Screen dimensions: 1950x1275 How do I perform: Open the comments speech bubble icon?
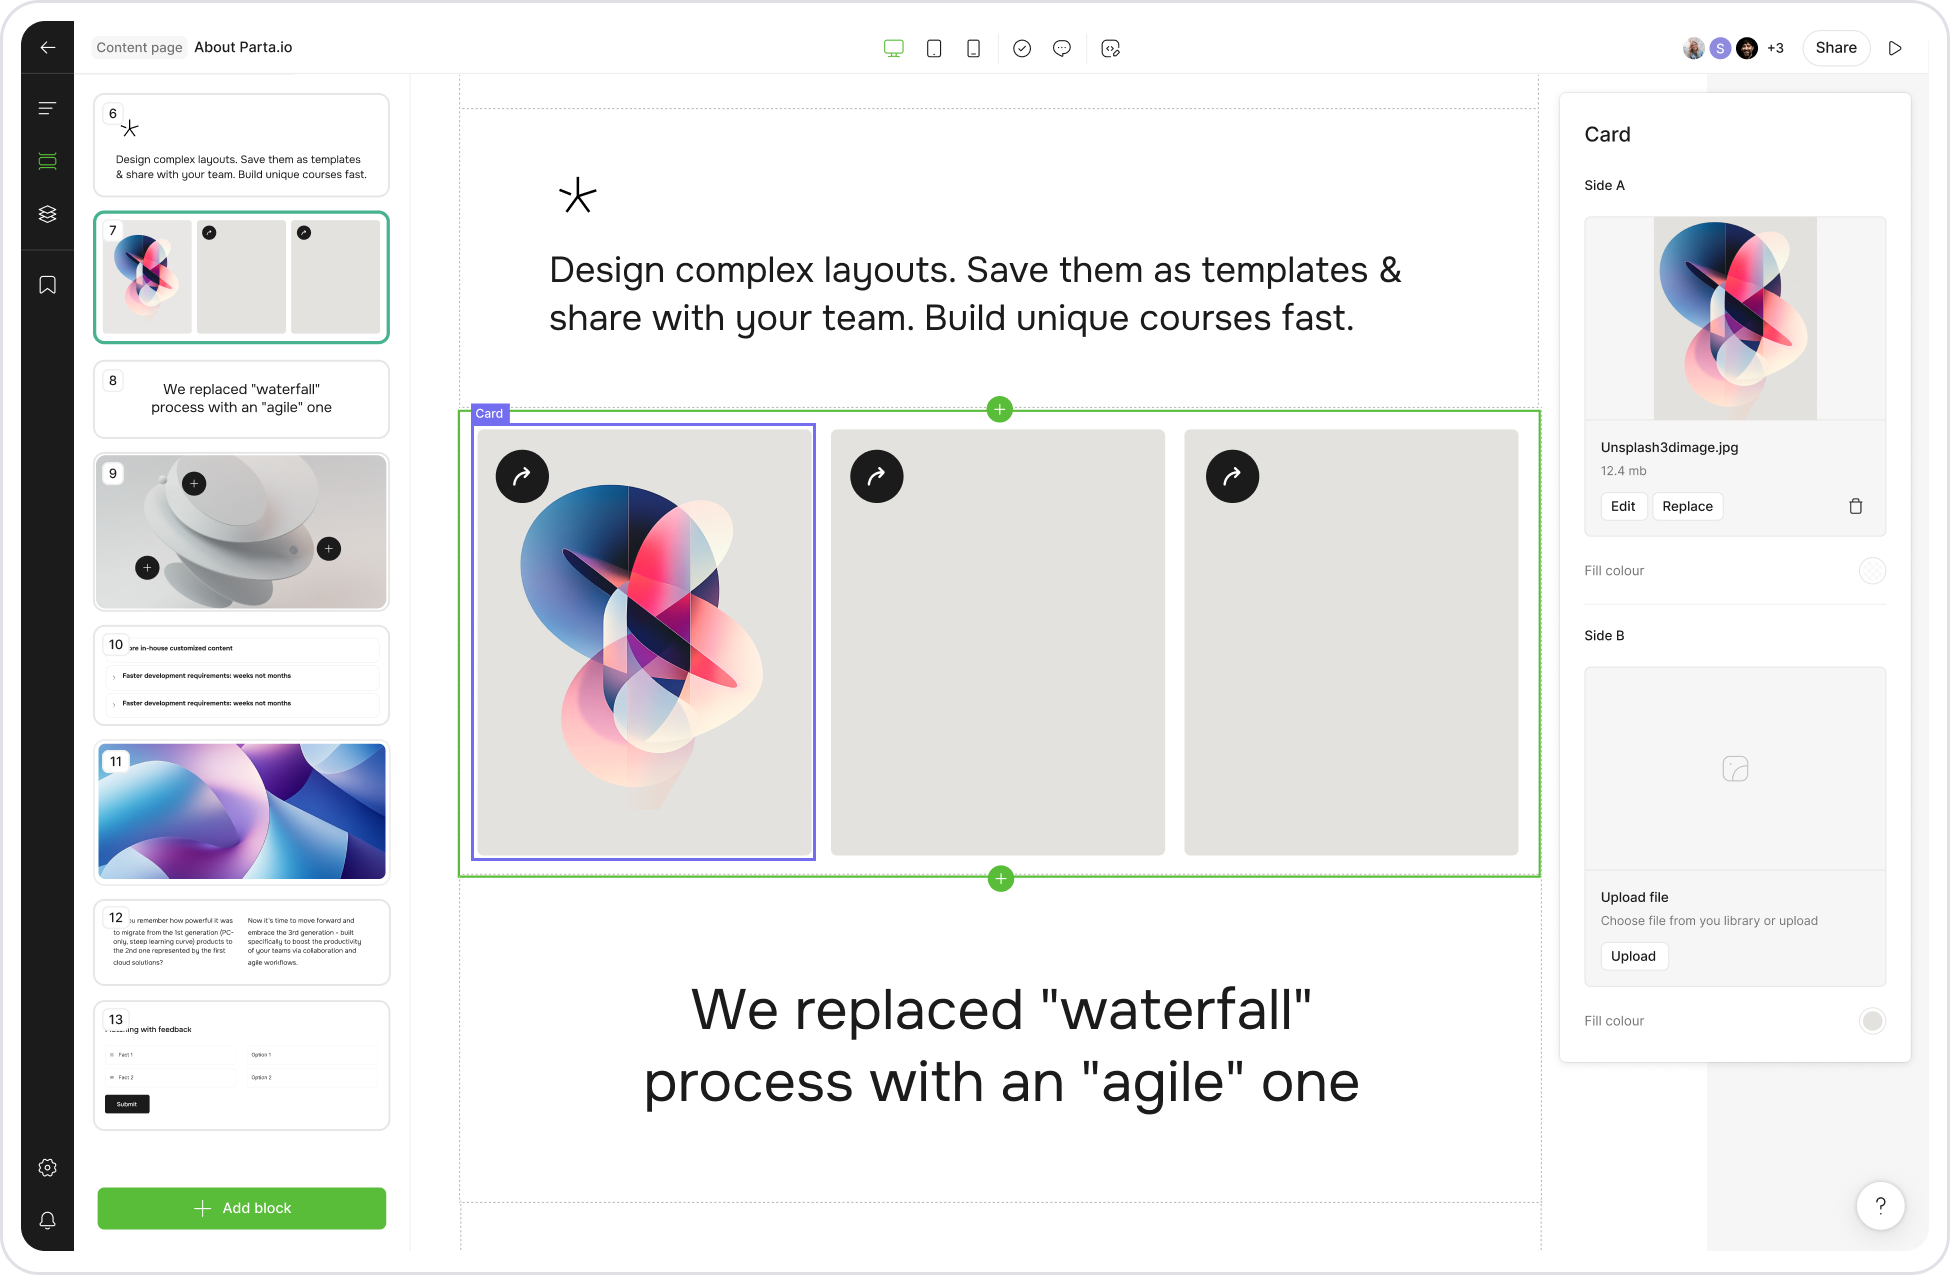click(1062, 48)
